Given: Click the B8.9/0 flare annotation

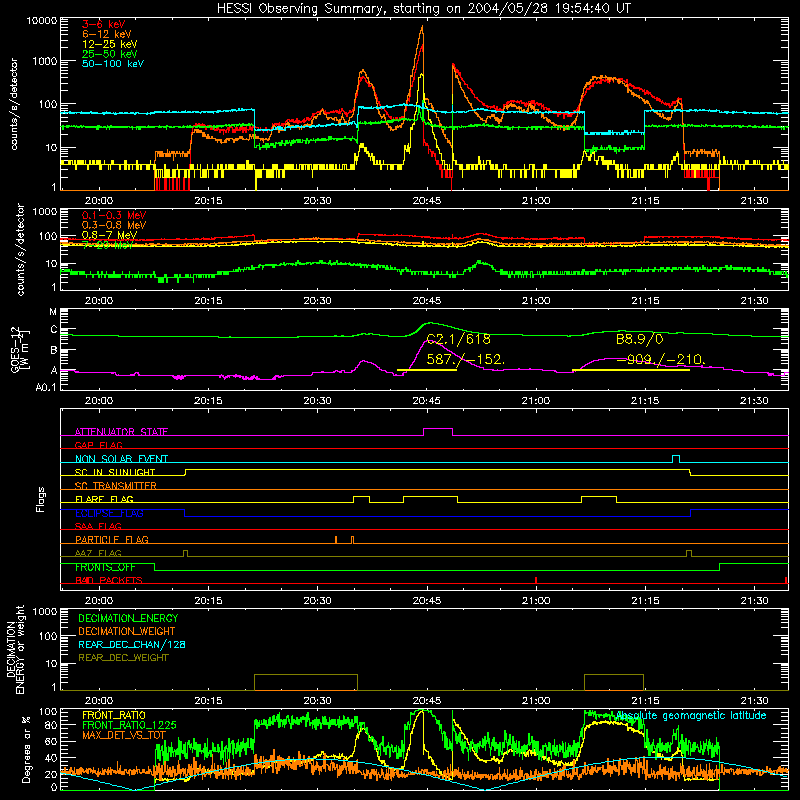Looking at the screenshot, I should click(x=639, y=339).
